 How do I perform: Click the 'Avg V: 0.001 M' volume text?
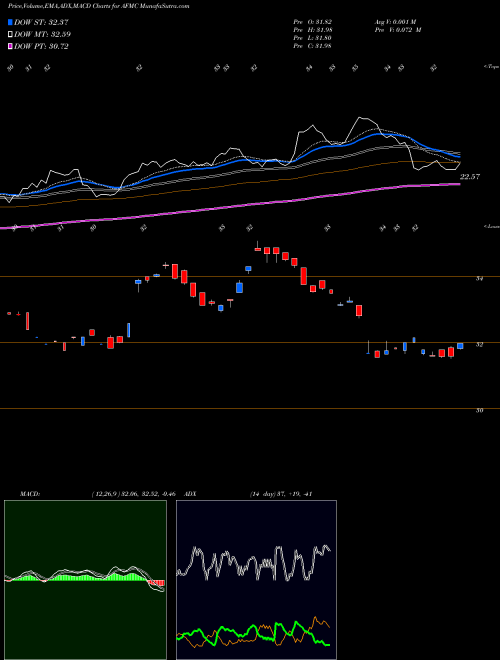(x=395, y=22)
